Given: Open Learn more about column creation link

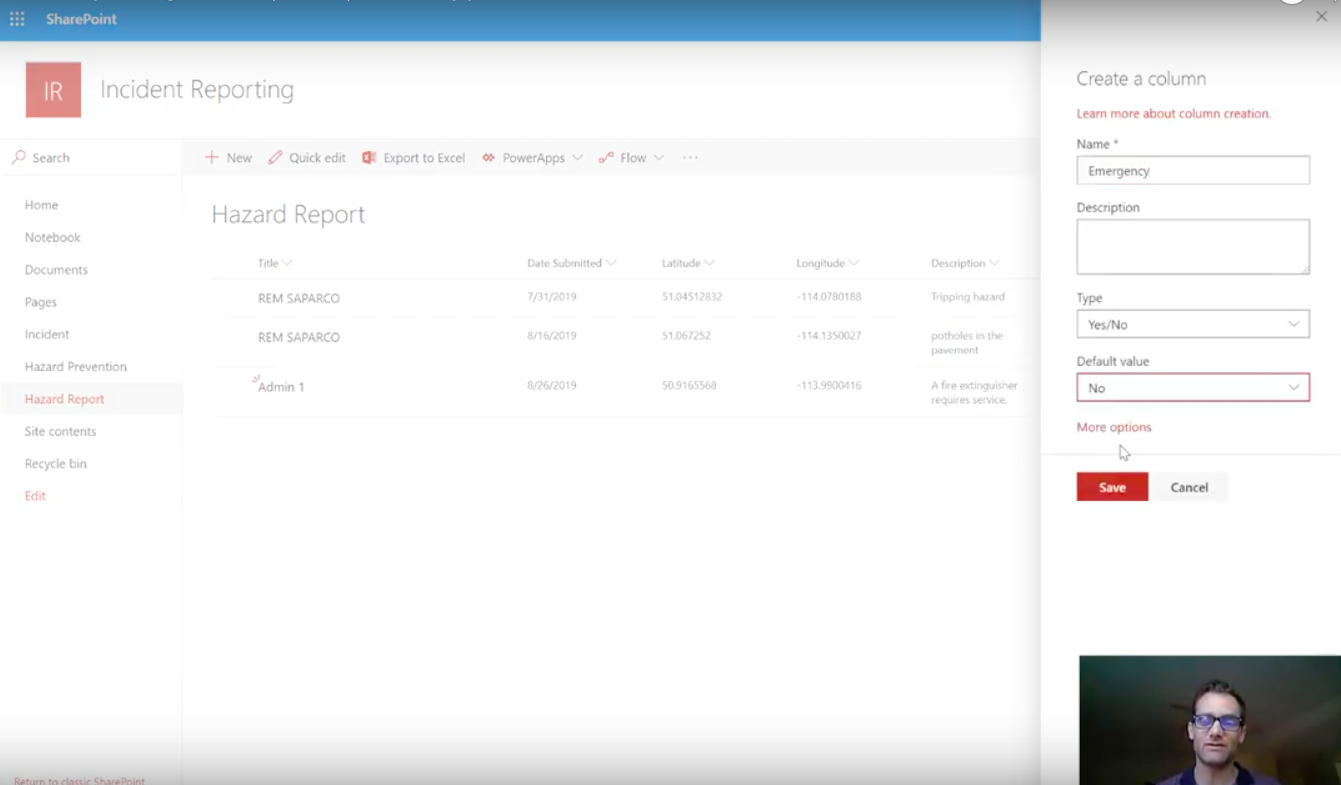Looking at the screenshot, I should coord(1173,114).
